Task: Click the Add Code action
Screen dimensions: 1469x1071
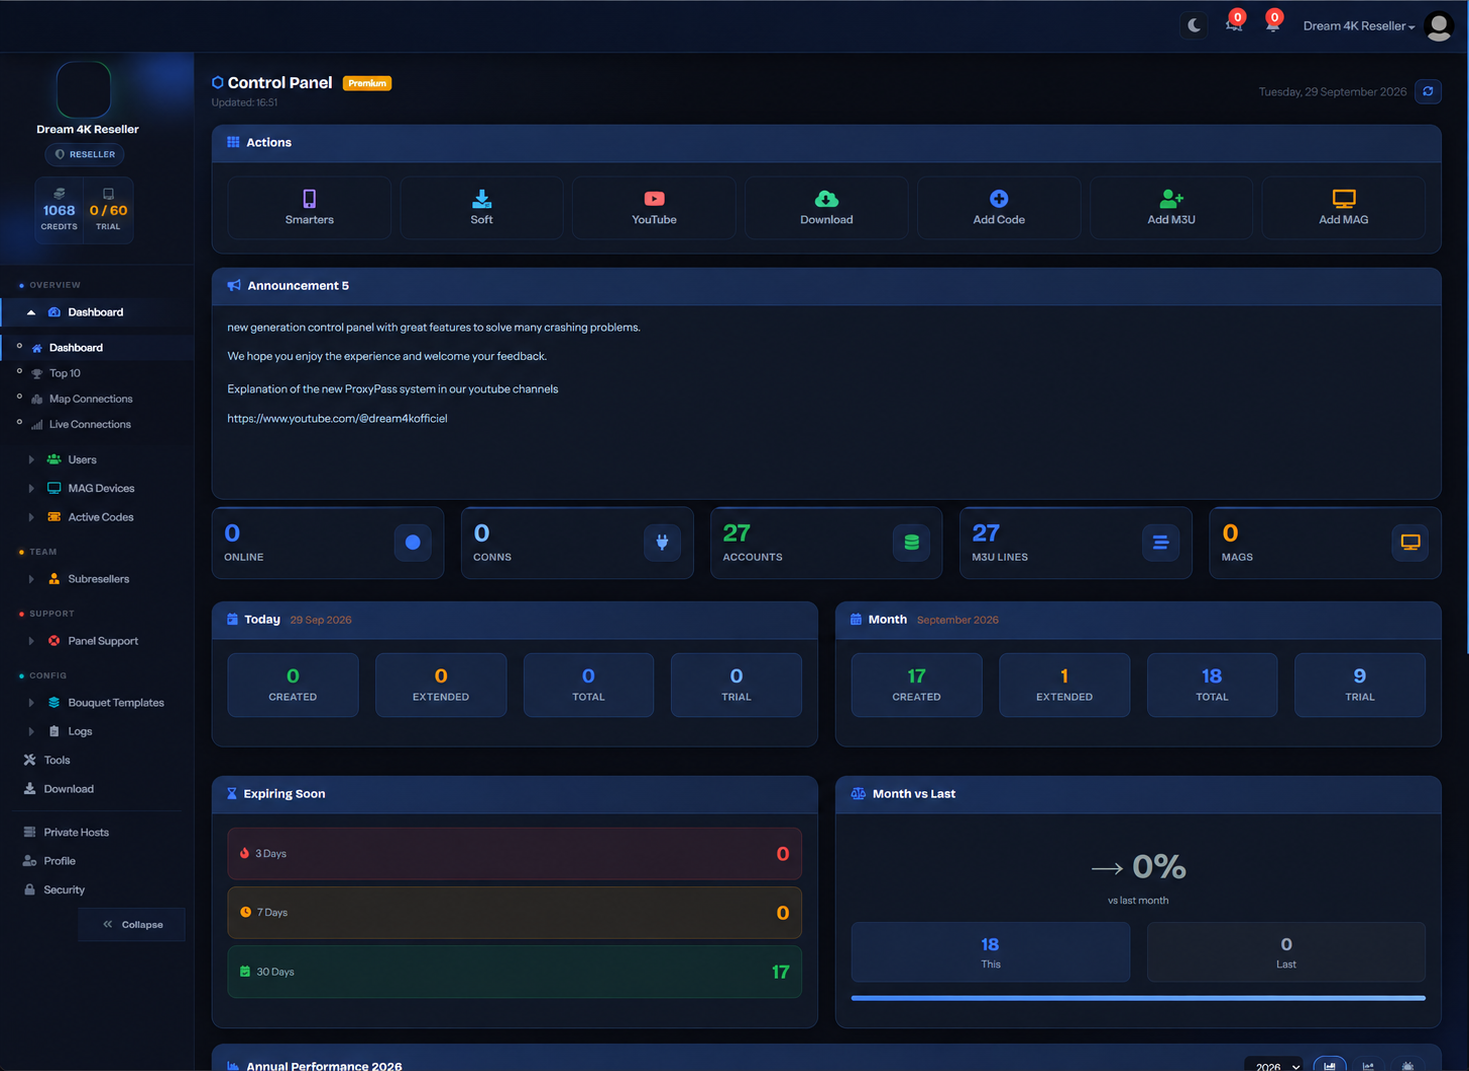Action: coord(999,207)
